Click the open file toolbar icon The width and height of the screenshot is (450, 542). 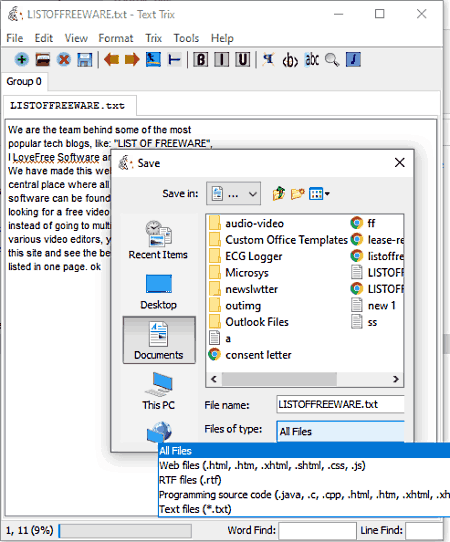pos(43,60)
